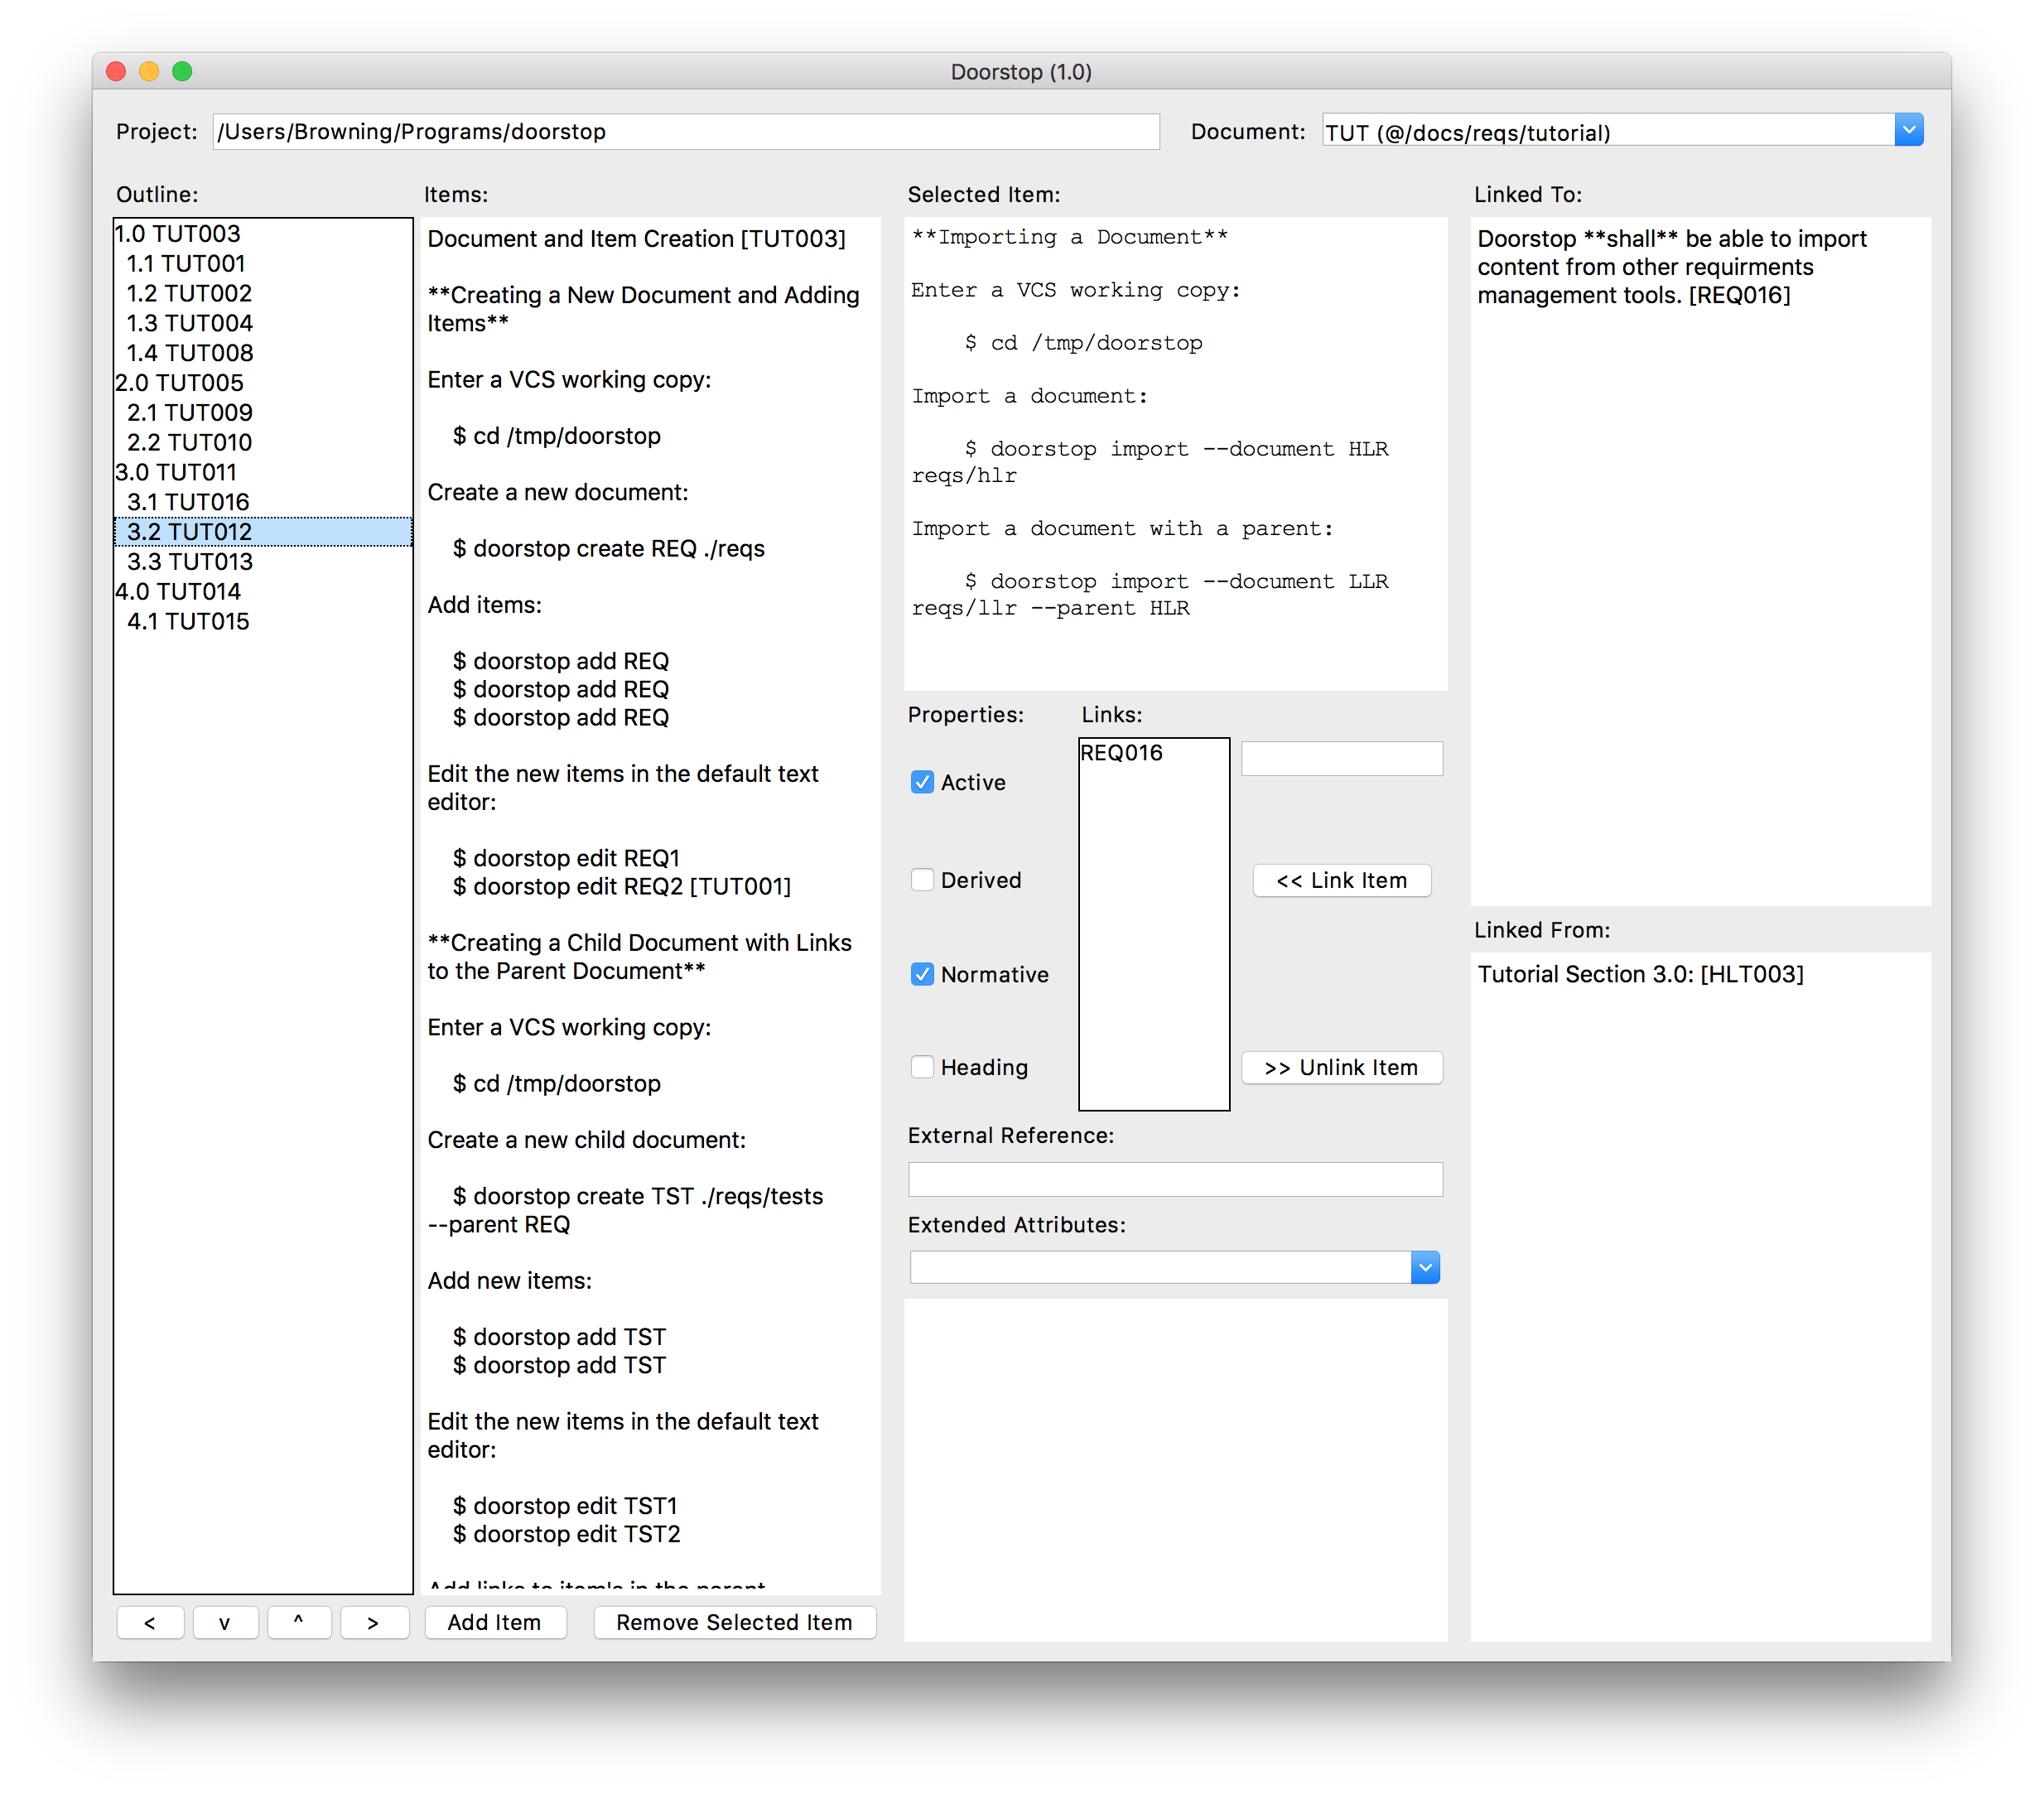Viewport: 2044px width, 1794px height.
Task: Click the External Reference input field
Action: coord(1175,1179)
